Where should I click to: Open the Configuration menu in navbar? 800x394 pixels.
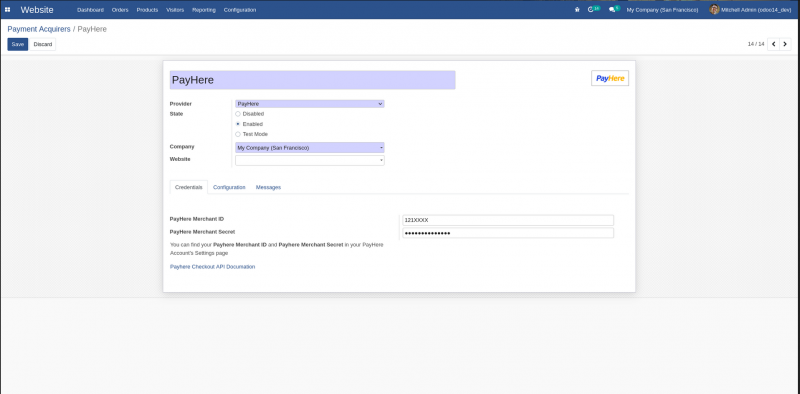pos(240,10)
